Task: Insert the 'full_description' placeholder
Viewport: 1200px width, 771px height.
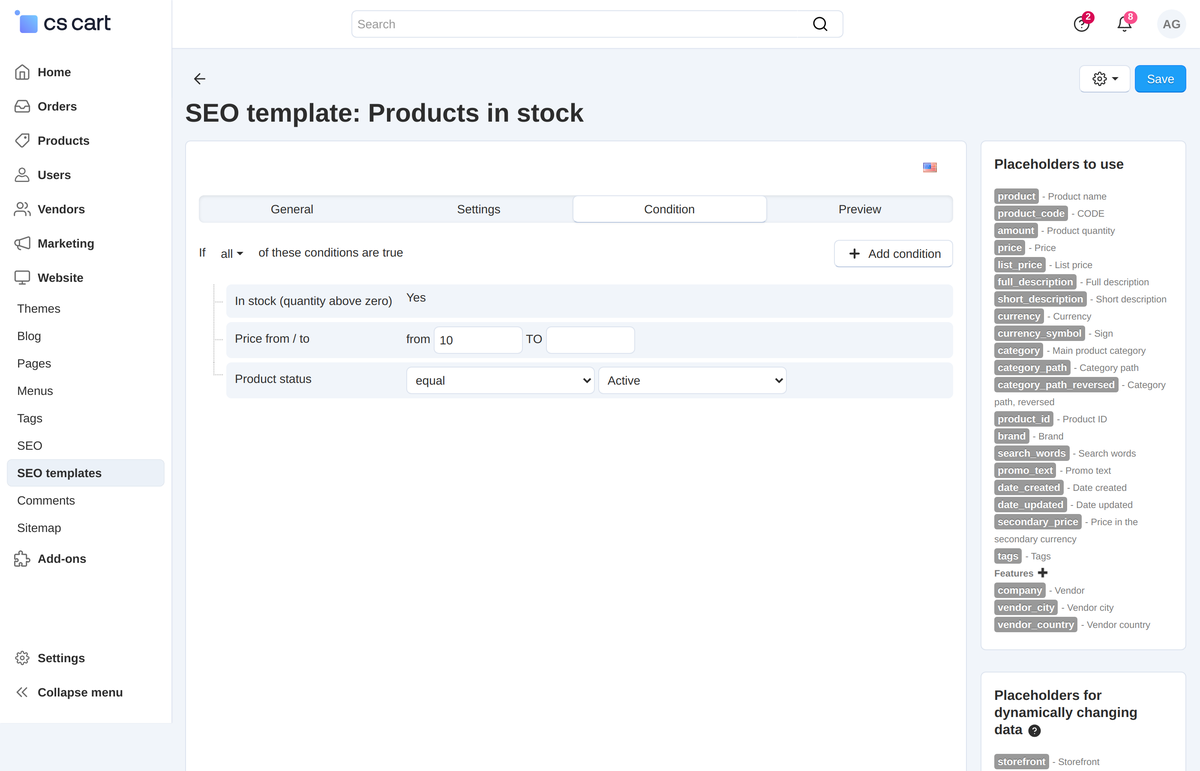Action: click(1035, 282)
